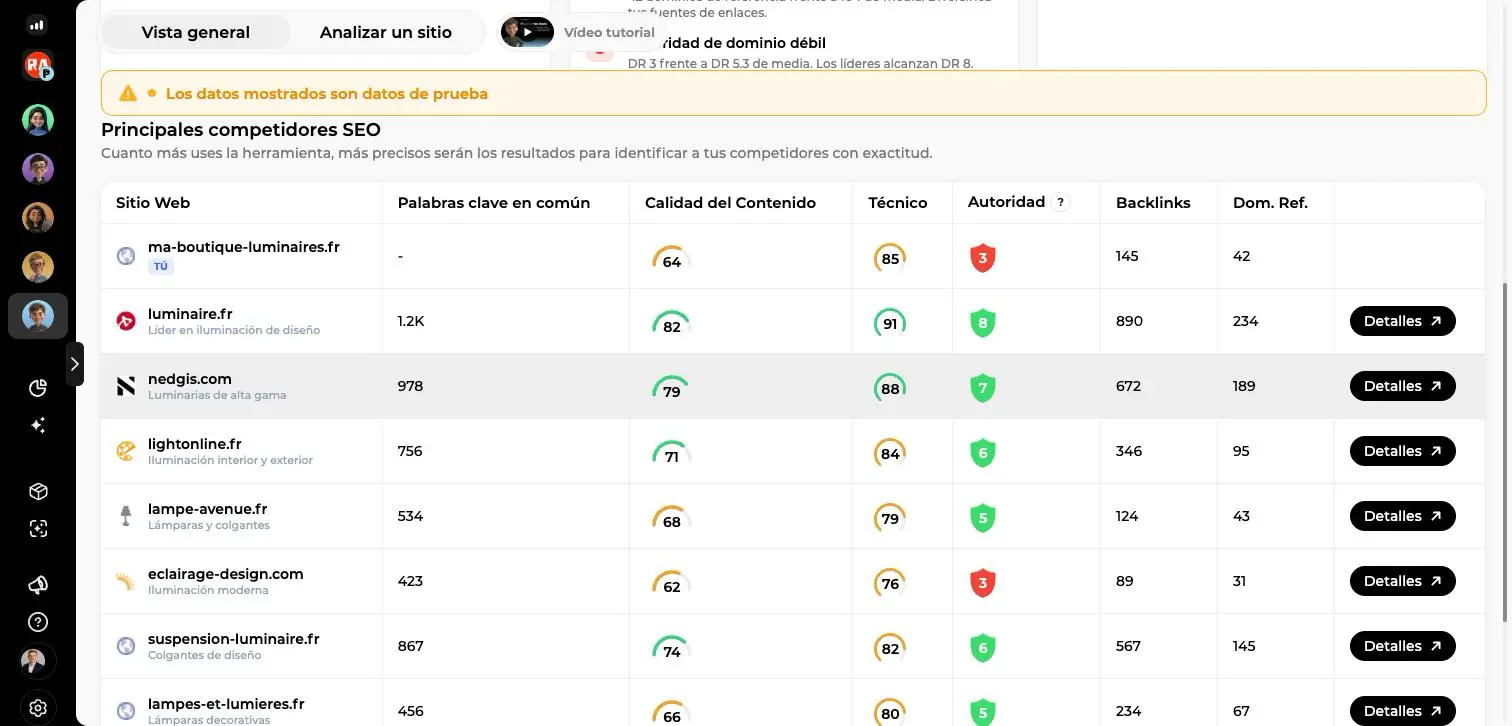Select the highlighted active avatar in the sidebar
Screen dimensions: 1512x726
pos(38,316)
